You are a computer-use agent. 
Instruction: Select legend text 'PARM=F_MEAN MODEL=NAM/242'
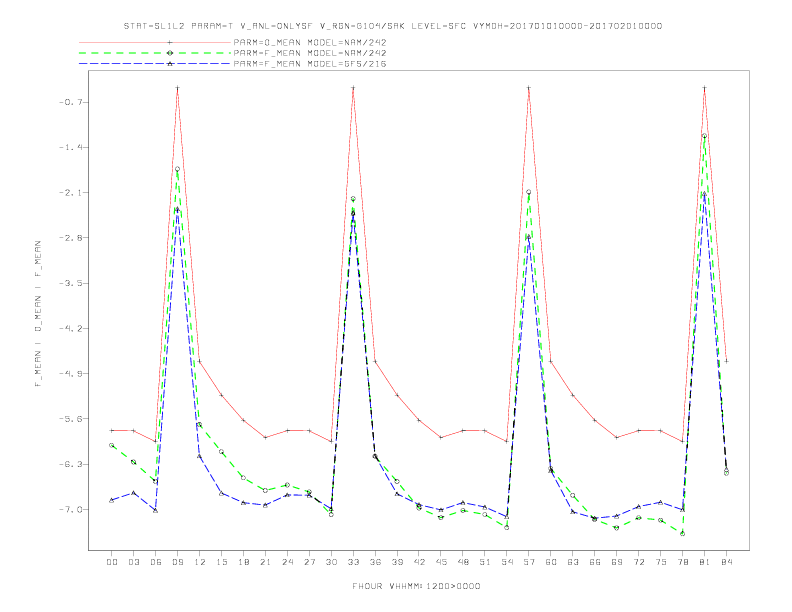coord(310,53)
